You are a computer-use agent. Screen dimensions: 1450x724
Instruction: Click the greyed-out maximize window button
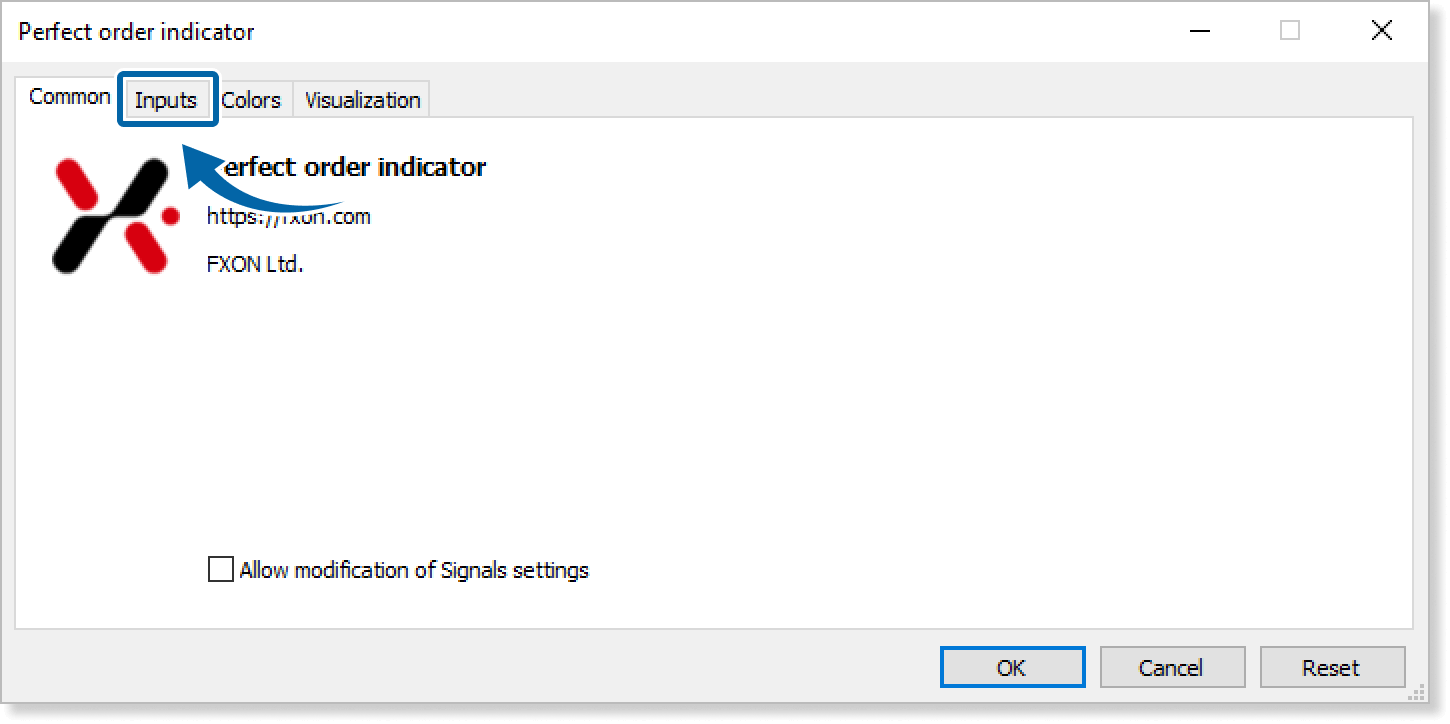[1290, 31]
